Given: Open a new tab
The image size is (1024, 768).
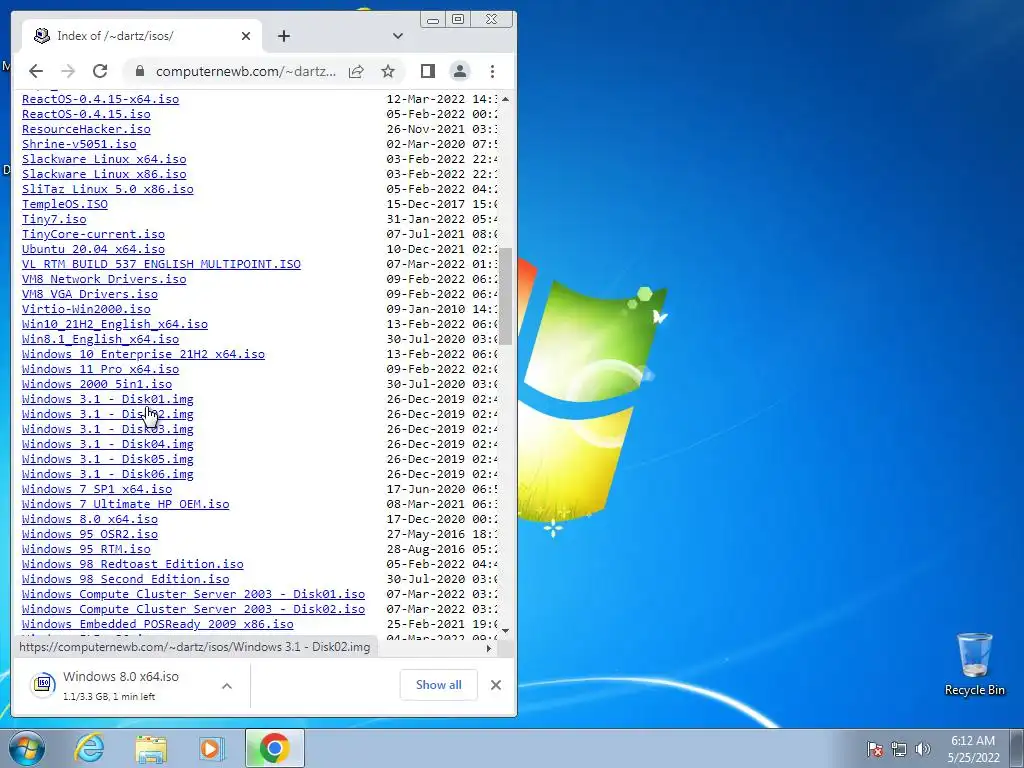Looking at the screenshot, I should click(283, 36).
